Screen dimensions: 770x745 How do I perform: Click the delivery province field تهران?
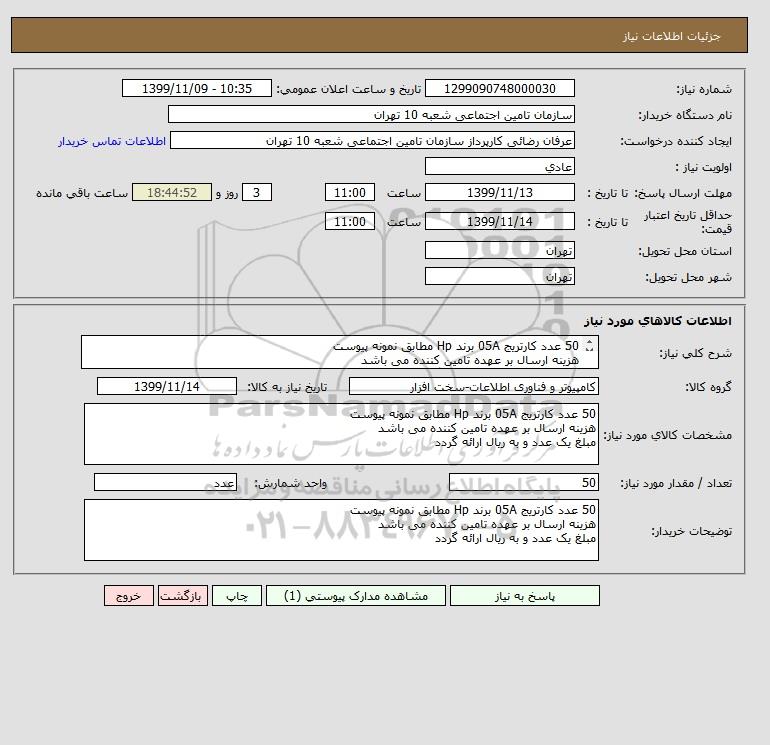[x=499, y=250]
